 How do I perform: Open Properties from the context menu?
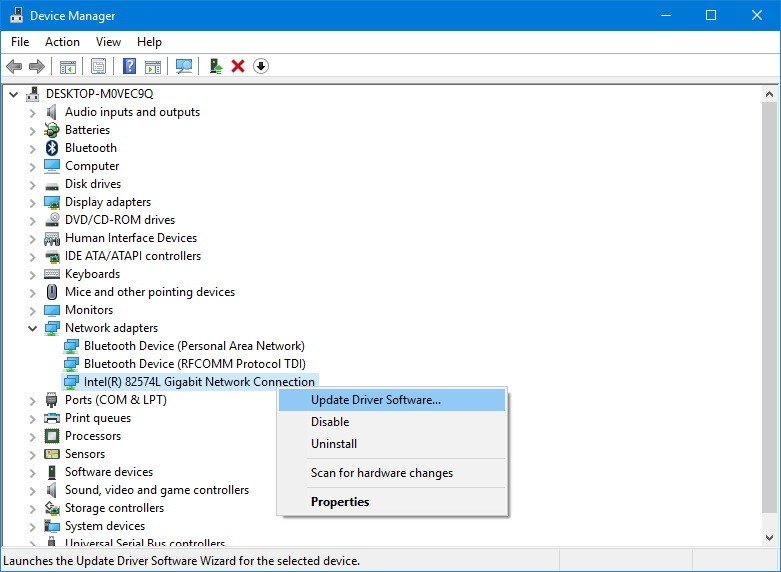(x=340, y=502)
